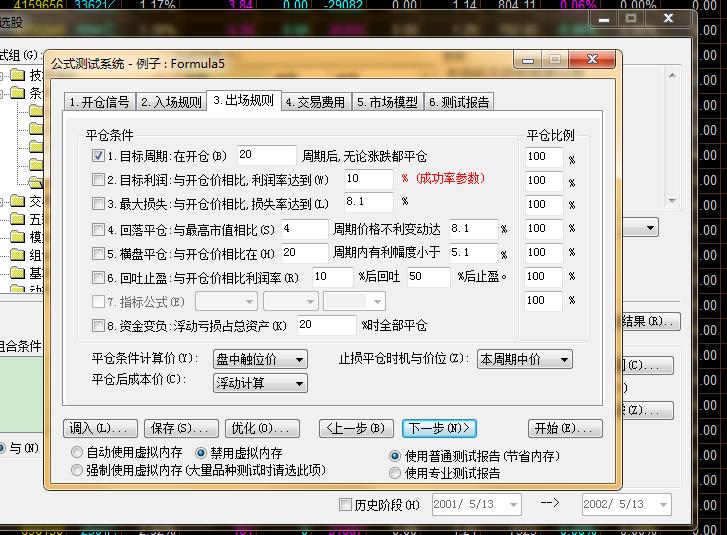Image resolution: width=727 pixels, height=535 pixels.
Task: Go to the 6.测试报告 tab
Action: [x=459, y=102]
